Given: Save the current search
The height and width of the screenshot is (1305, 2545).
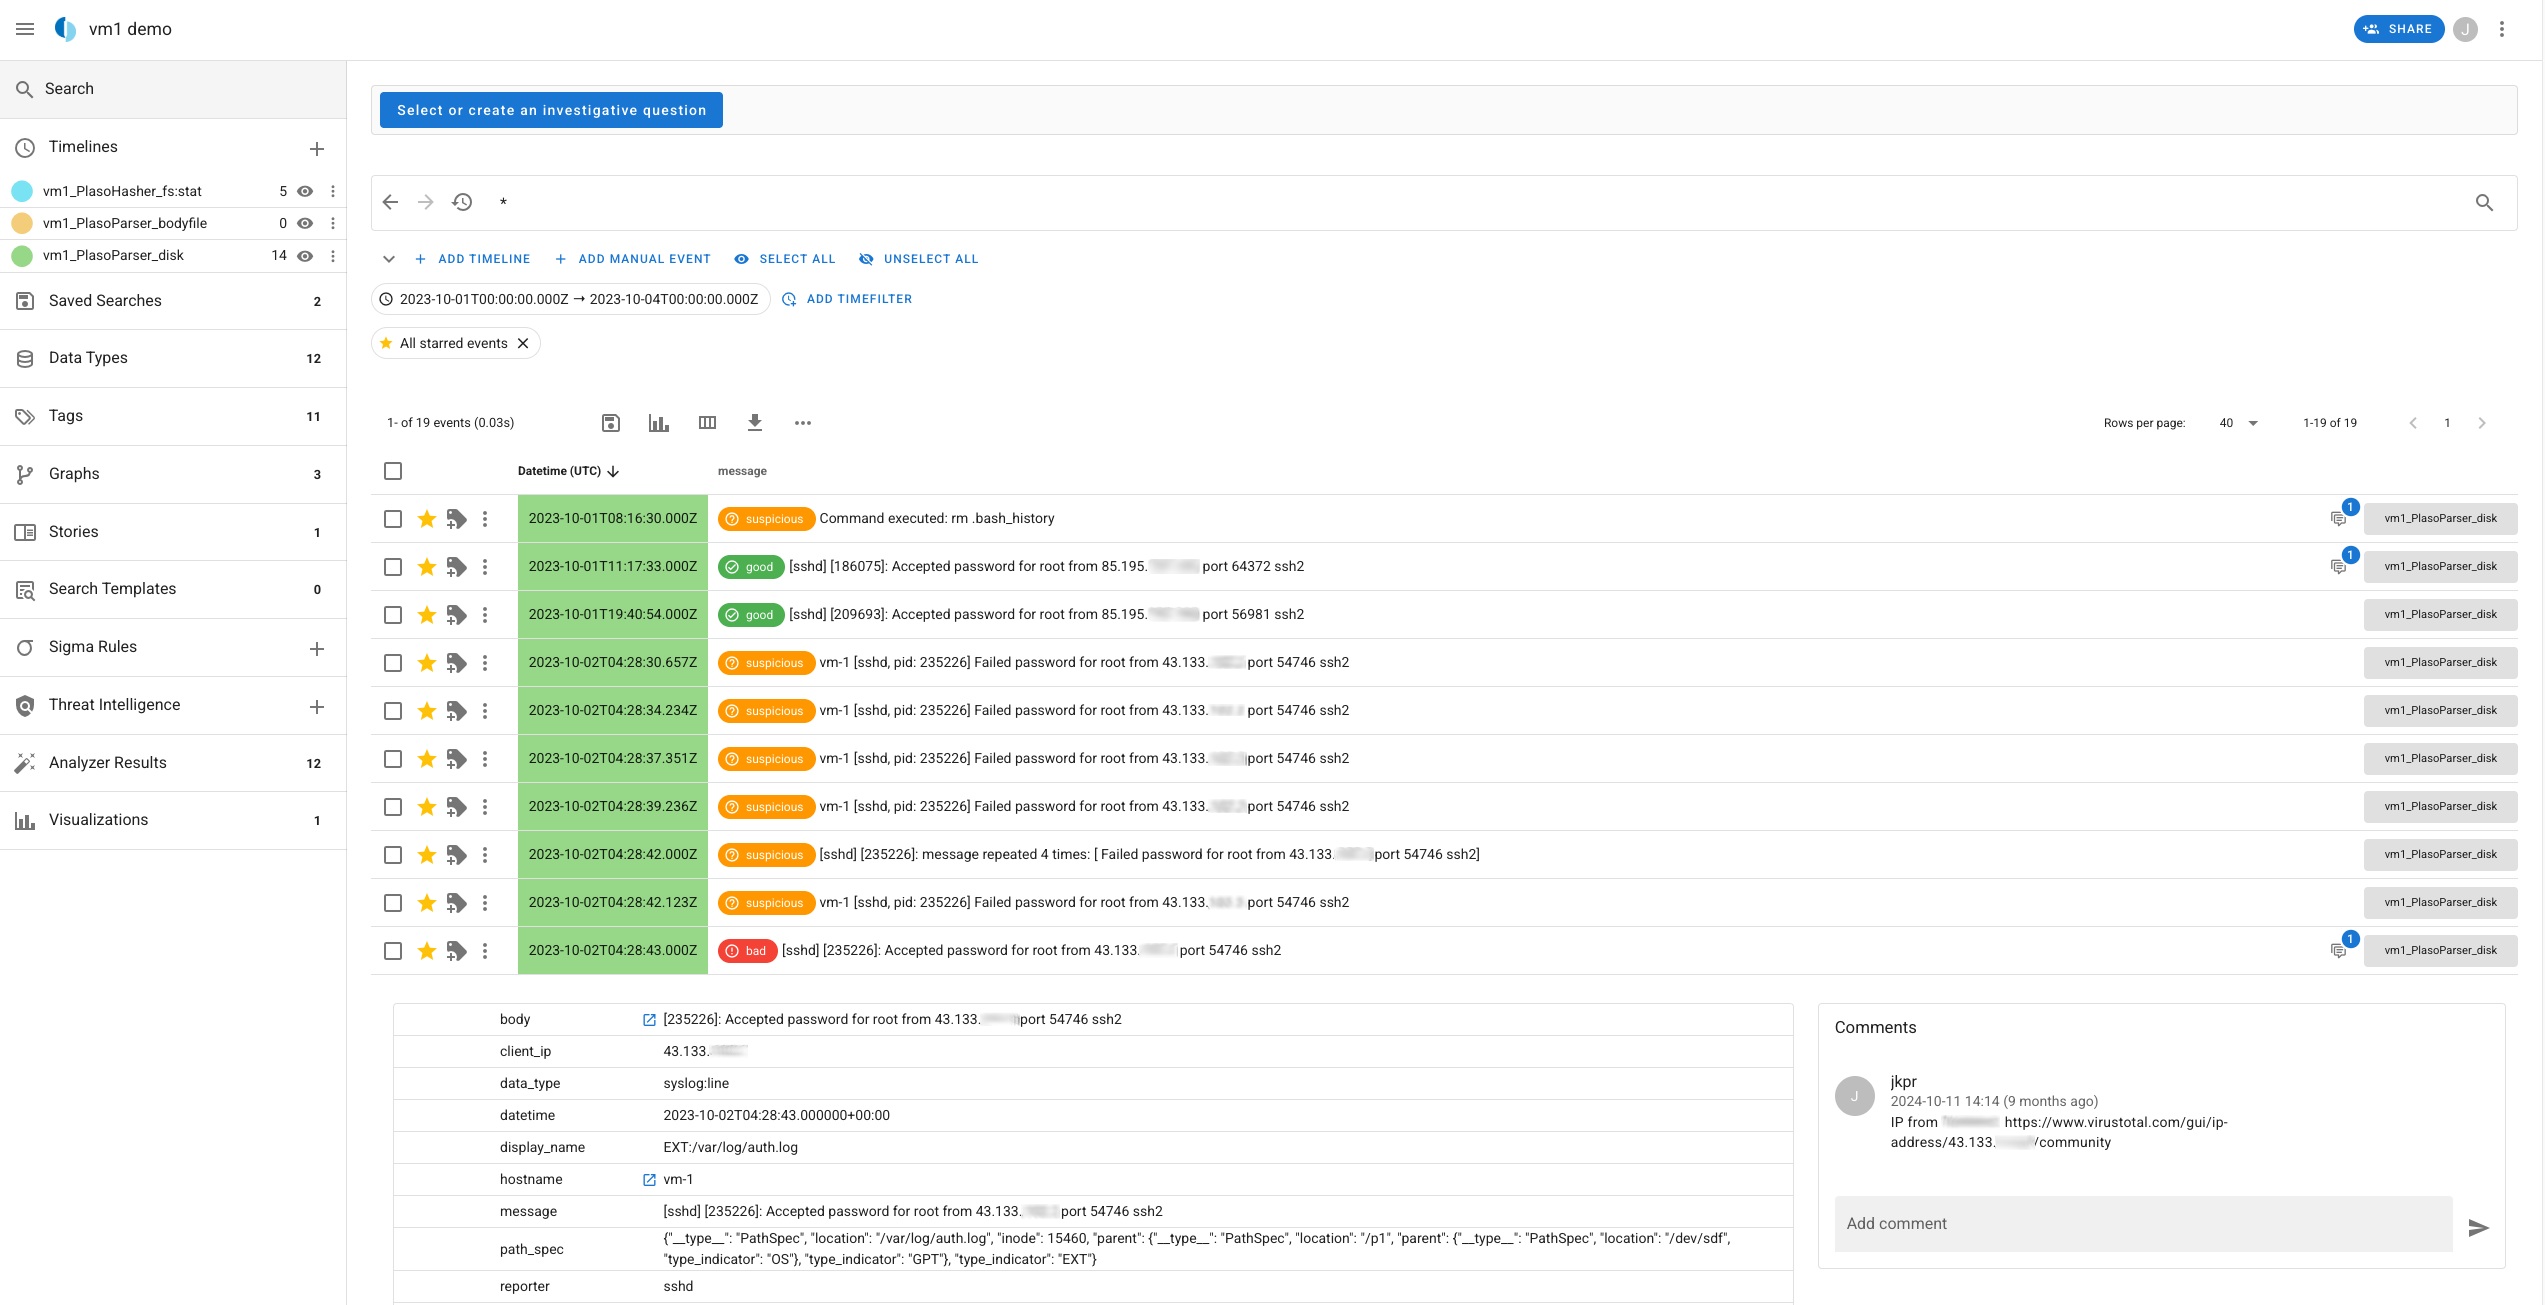Looking at the screenshot, I should point(611,422).
